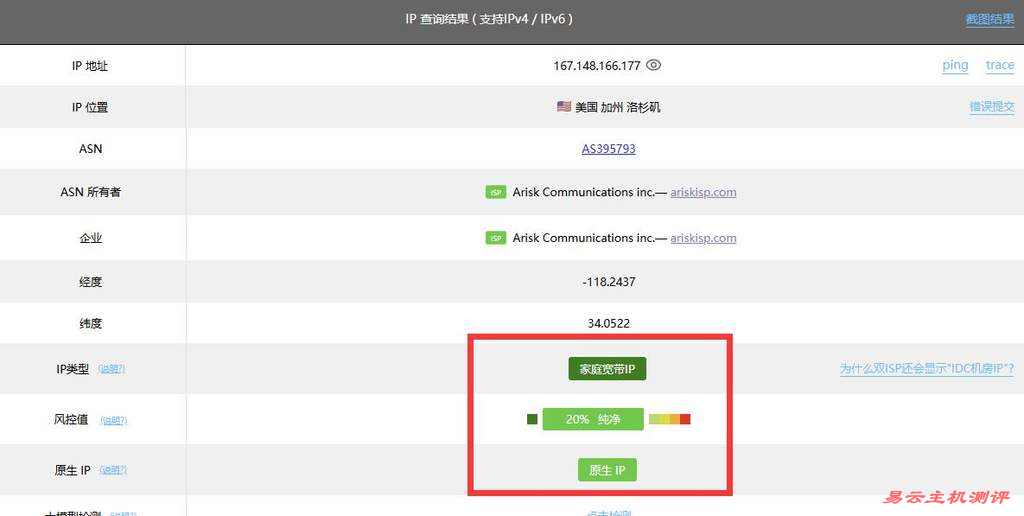Click the ASN 所有者 row label
This screenshot has height=516, width=1024.
click(x=91, y=192)
